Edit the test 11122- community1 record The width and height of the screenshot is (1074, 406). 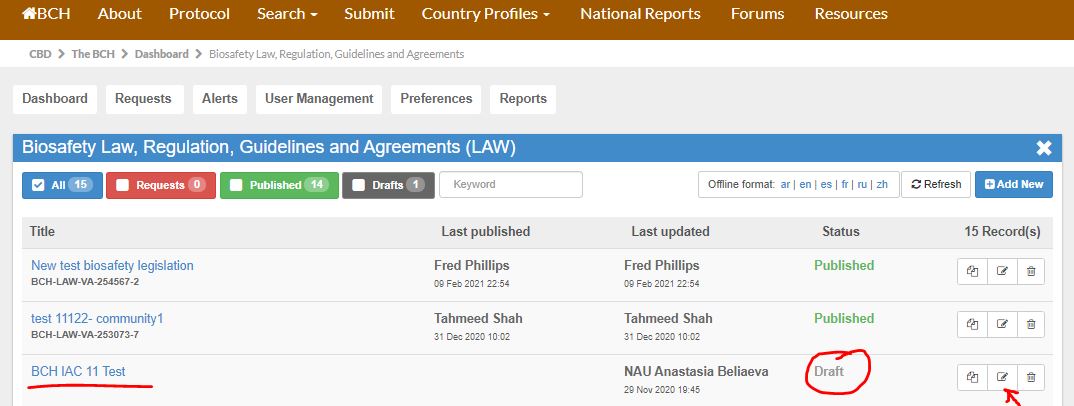coord(1002,324)
